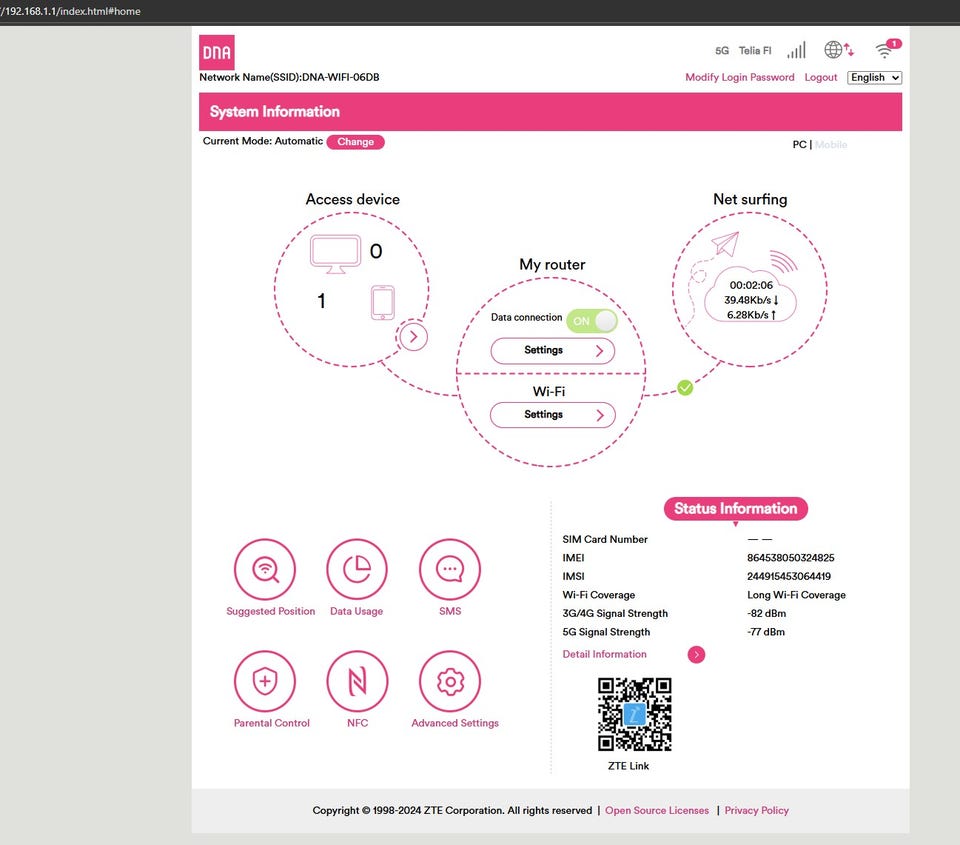Click the browser address bar URL
The image size is (960, 845).
(70, 11)
